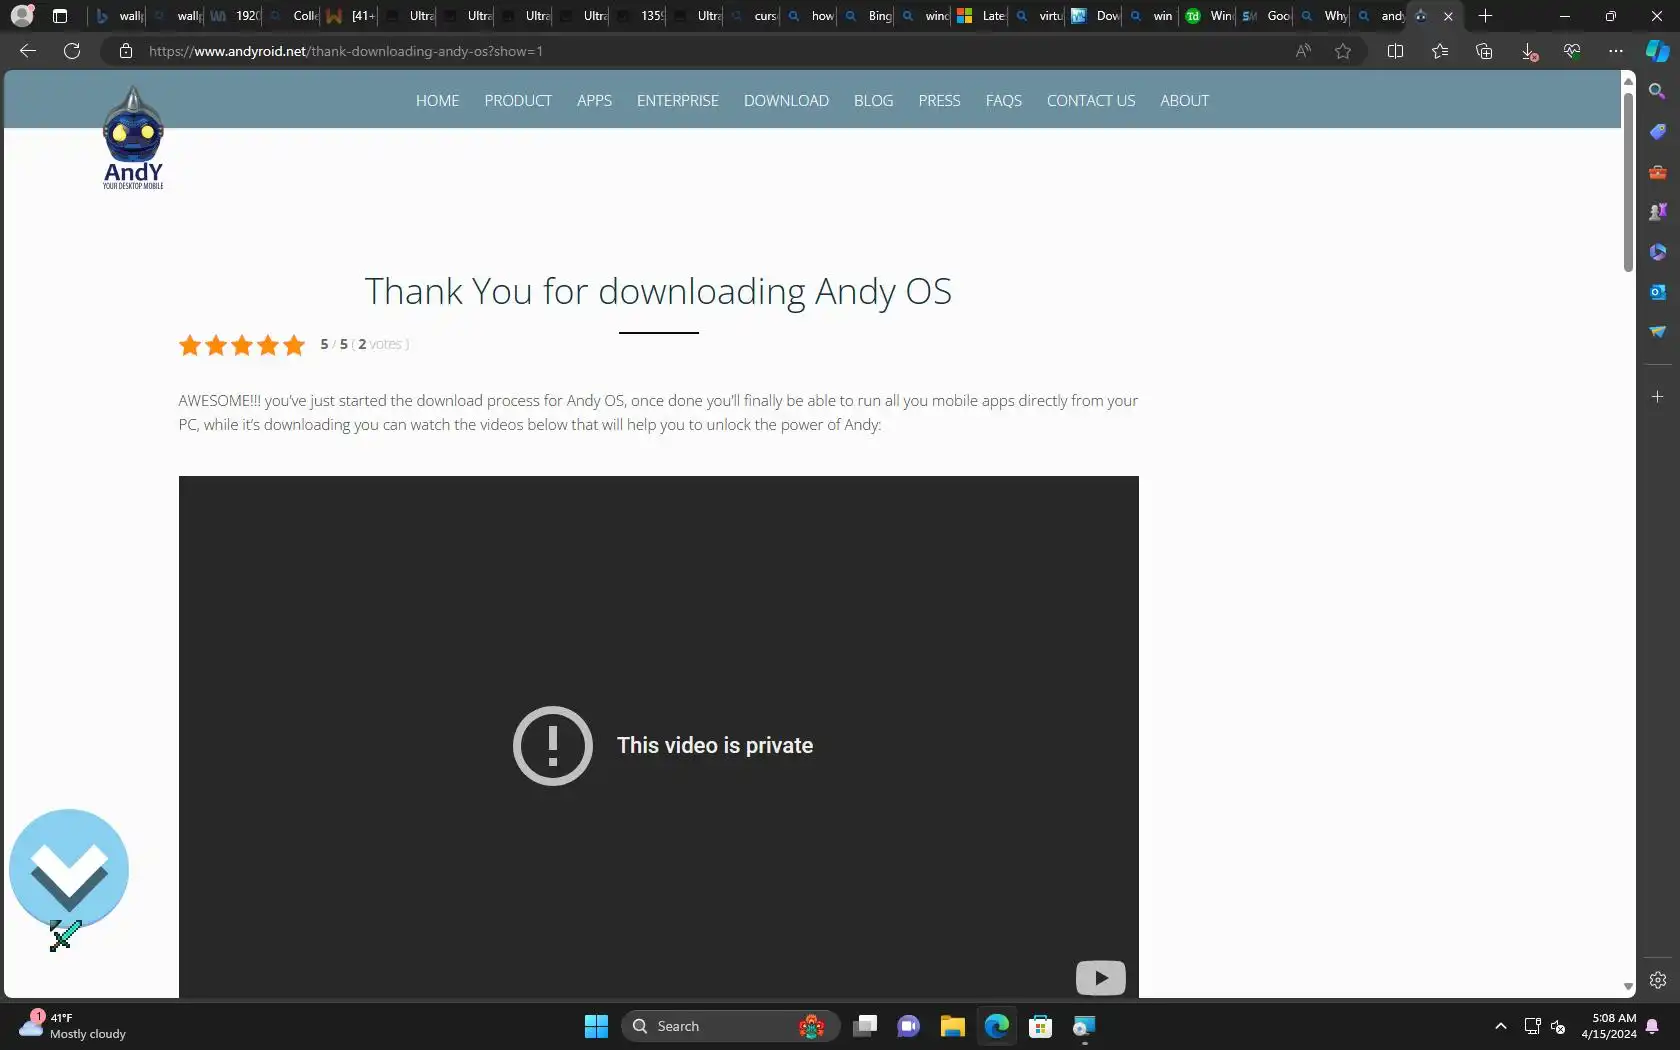The width and height of the screenshot is (1680, 1050).
Task: Open the ENTERPRISE menu item
Action: tap(678, 101)
